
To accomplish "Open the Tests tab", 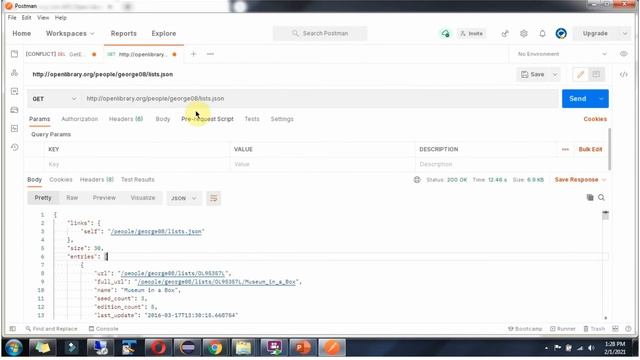I will (252, 119).
